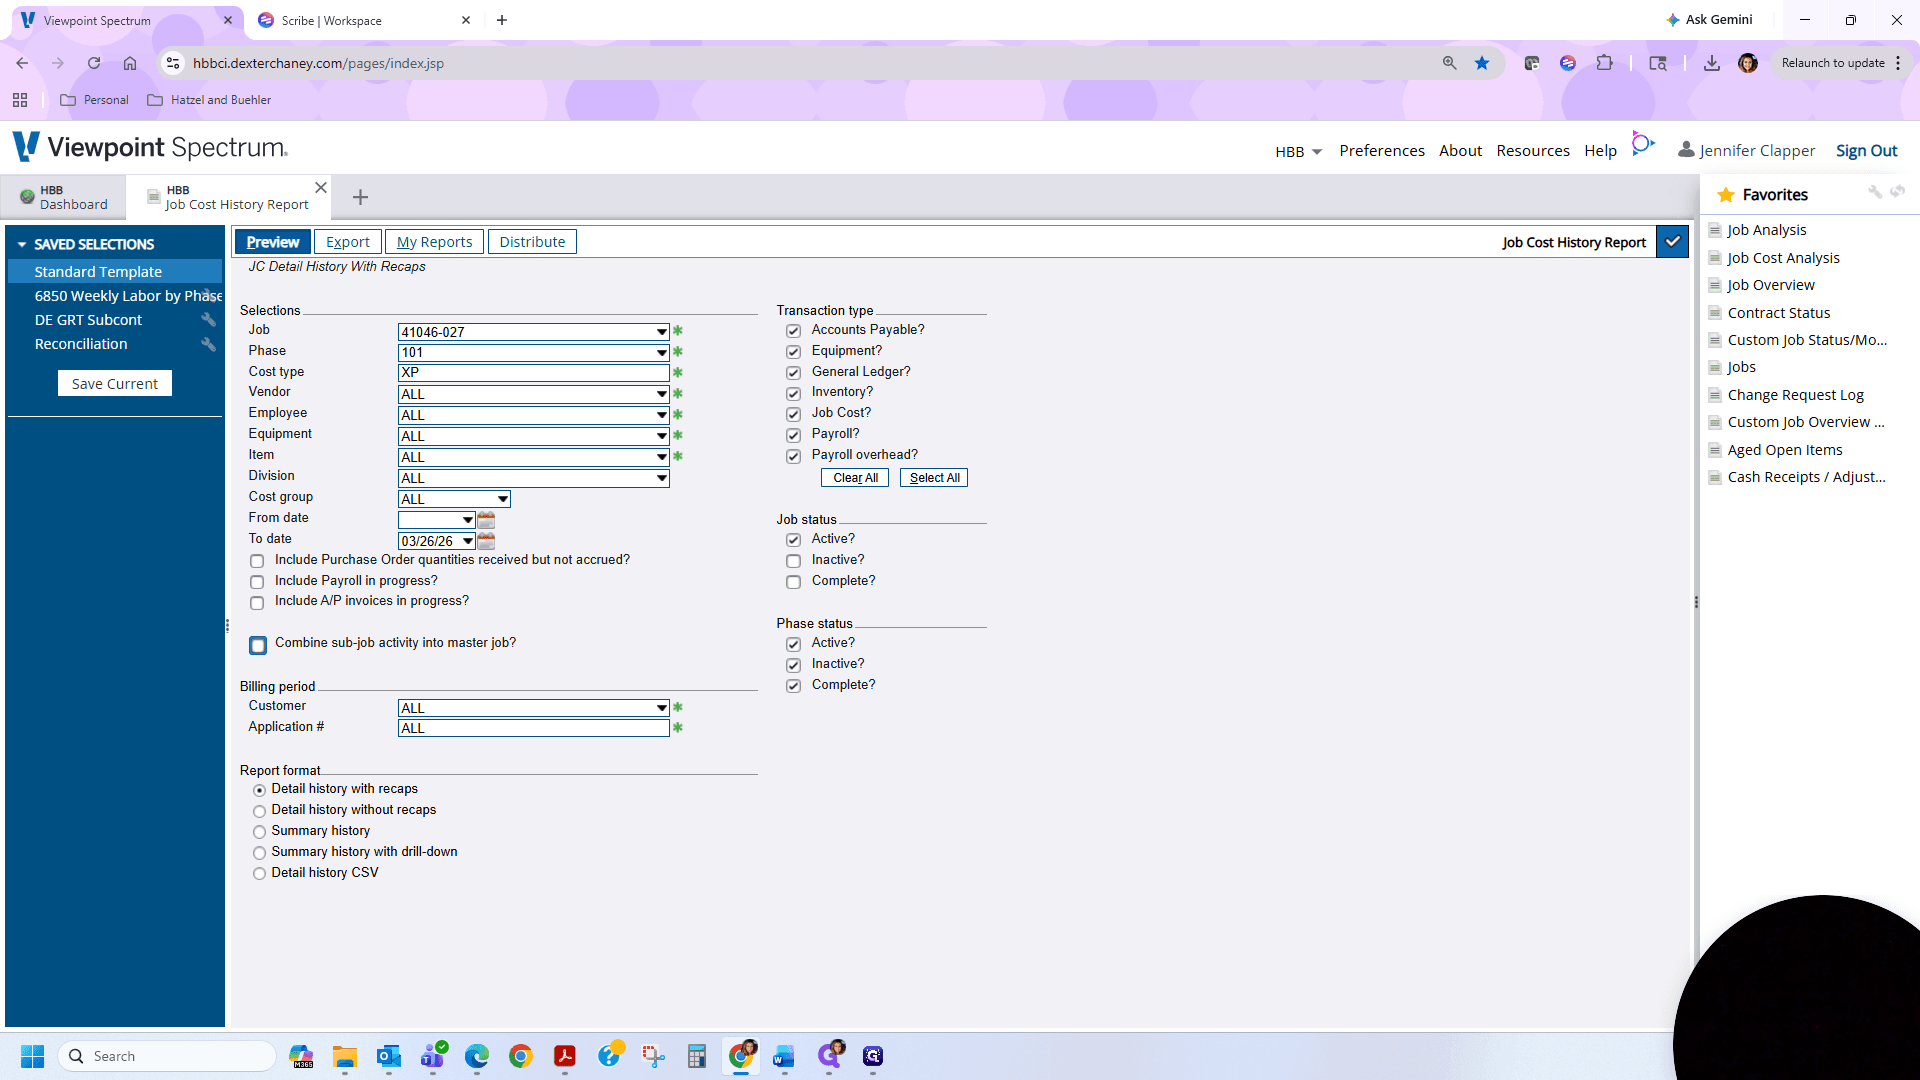Enable Include Payroll in progress checkbox
The image size is (1920, 1080).
[x=257, y=582]
